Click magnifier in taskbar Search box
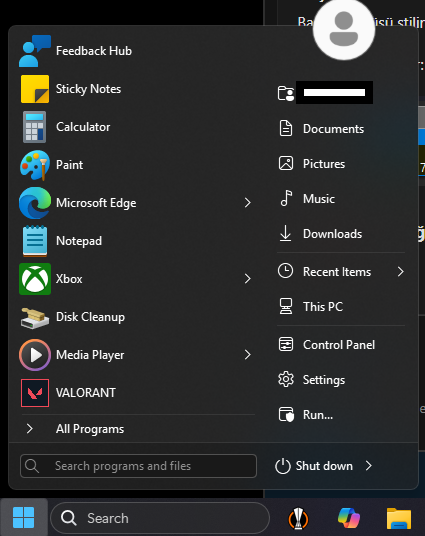This screenshot has height=536, width=425. (x=68, y=518)
